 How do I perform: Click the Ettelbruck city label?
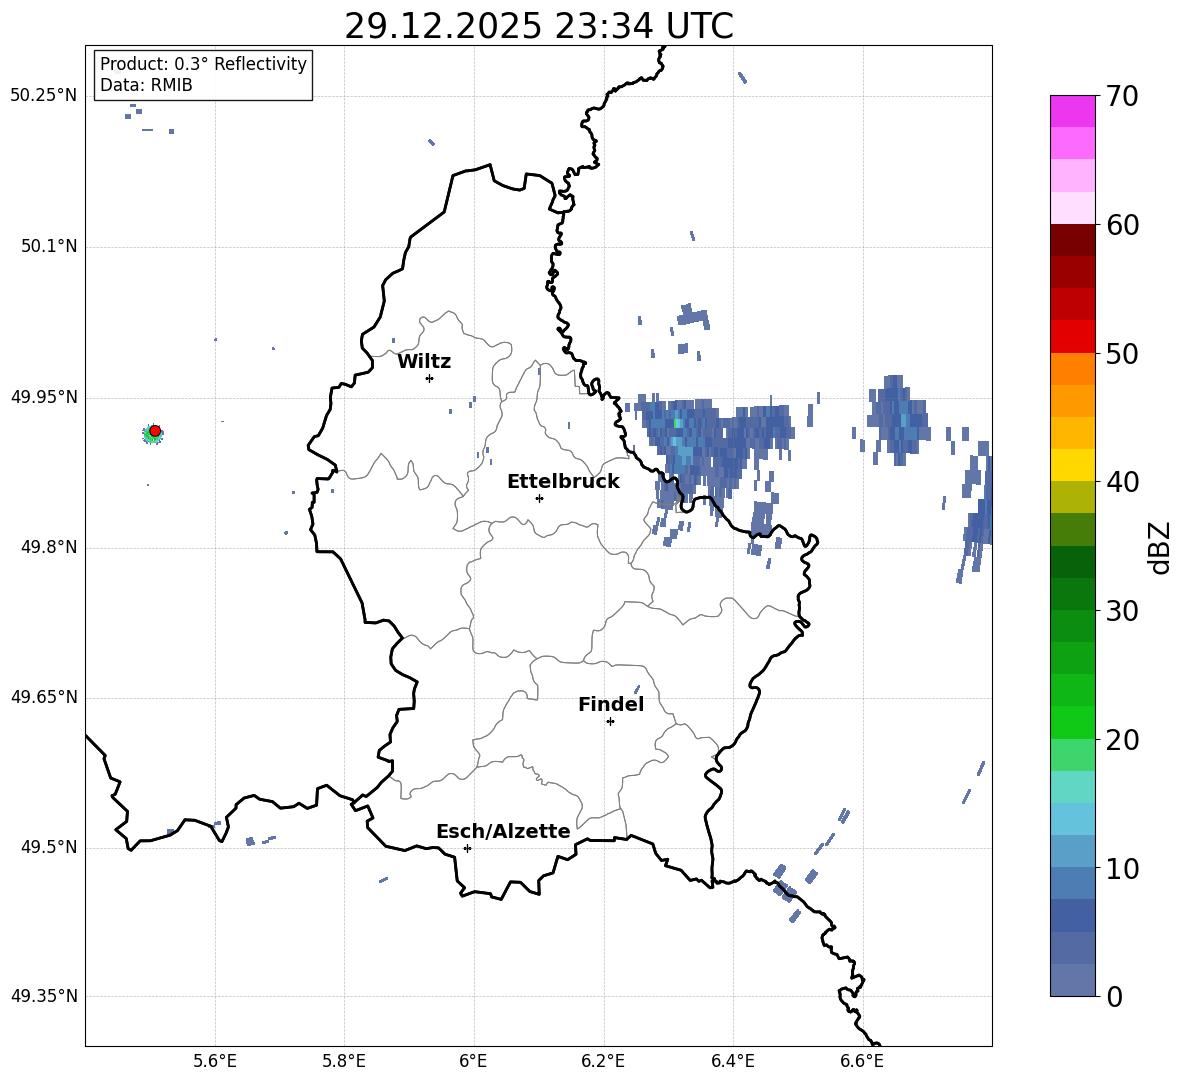click(563, 482)
